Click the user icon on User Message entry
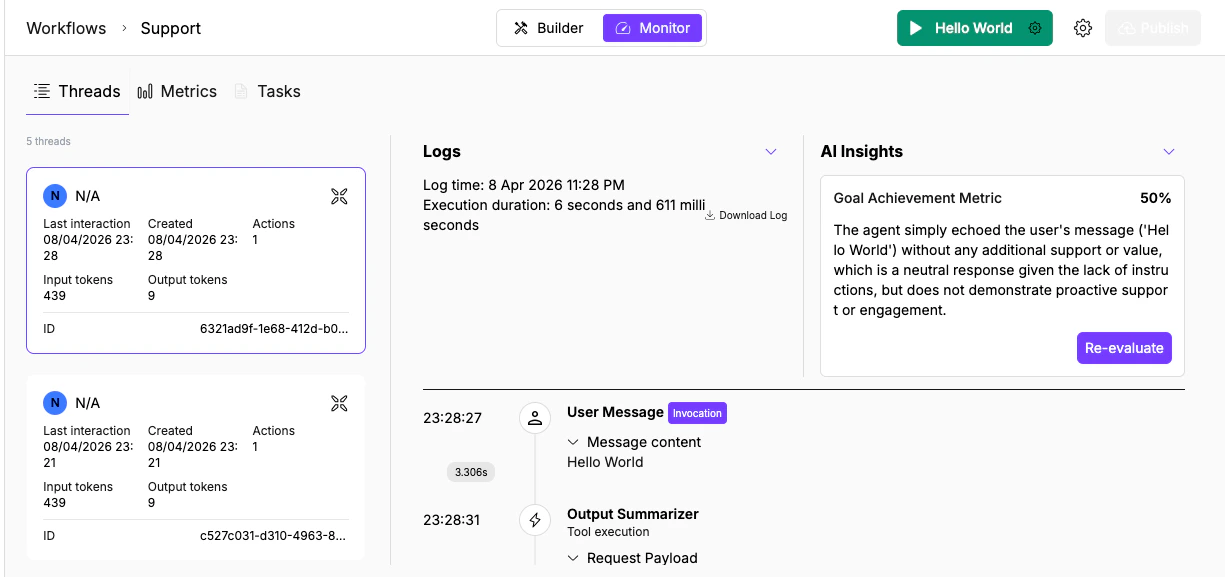The width and height of the screenshot is (1225, 577). pos(535,417)
